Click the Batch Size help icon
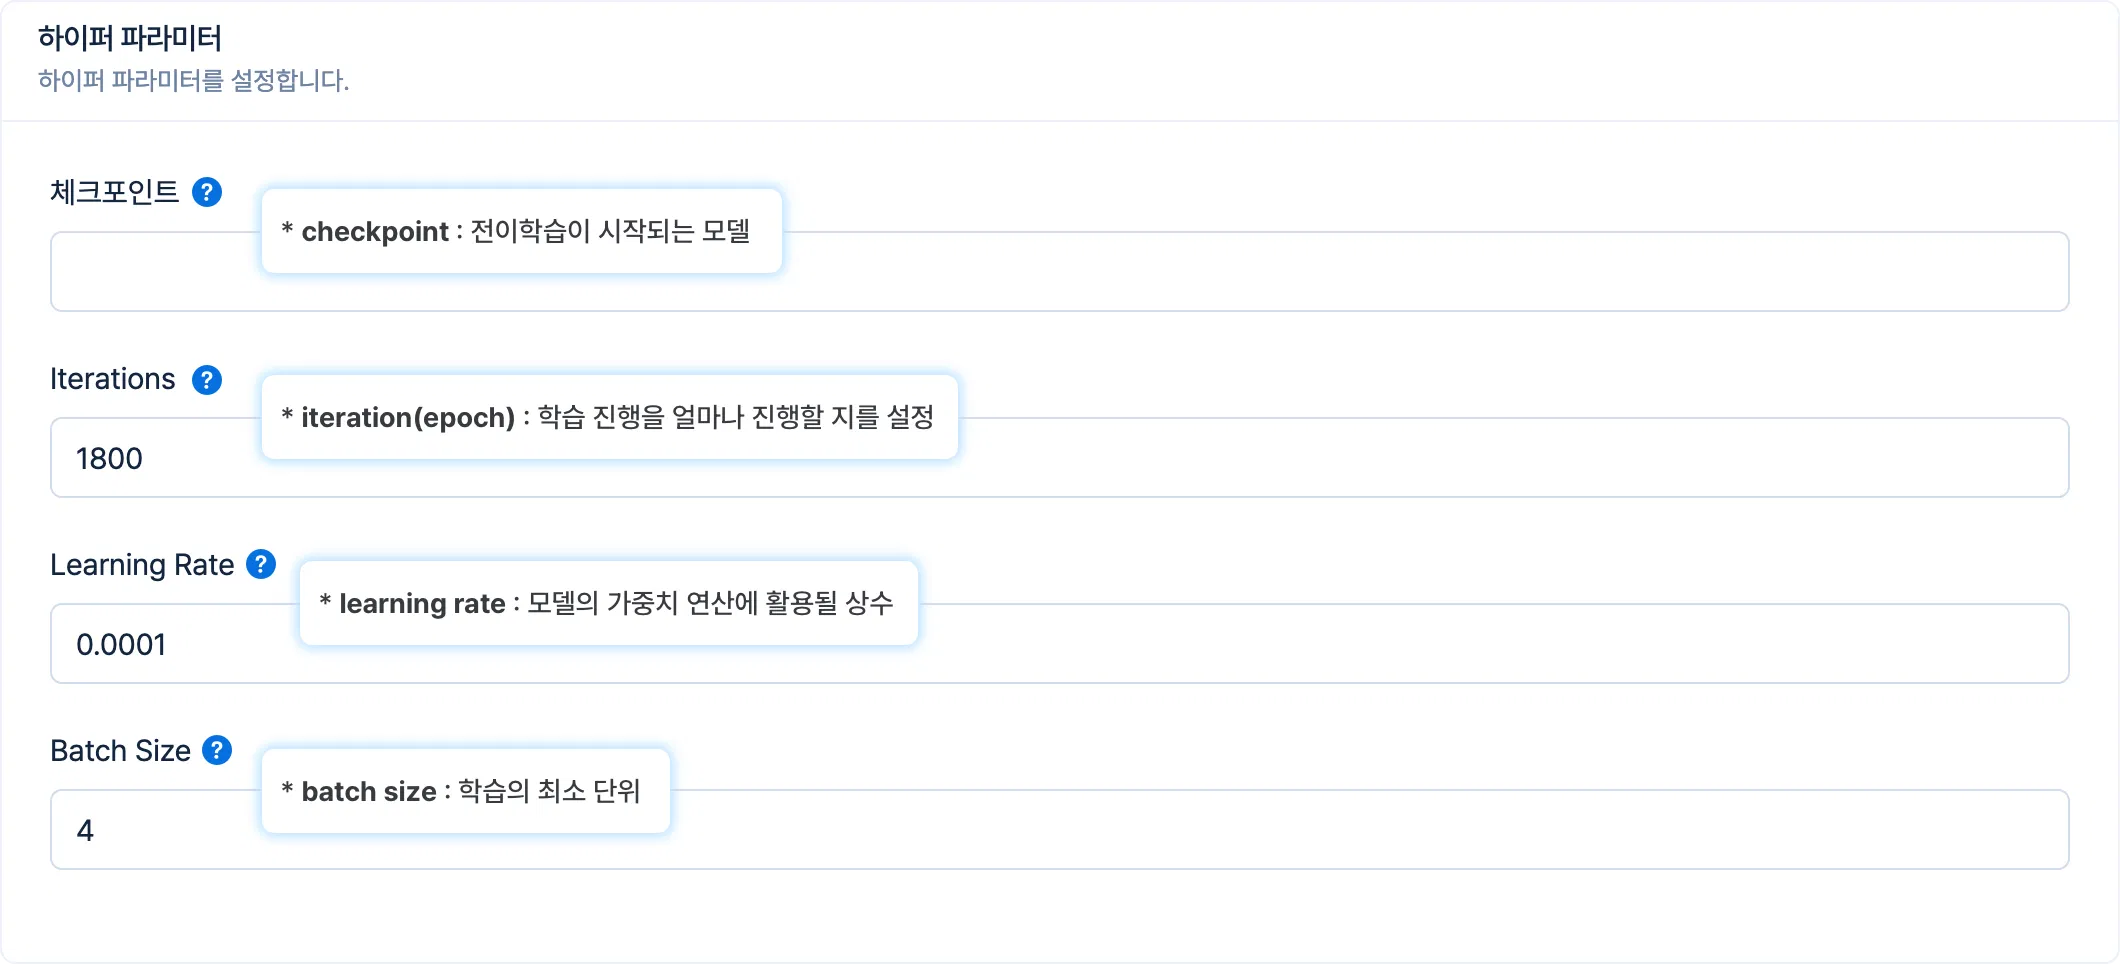2120x964 pixels. (217, 750)
